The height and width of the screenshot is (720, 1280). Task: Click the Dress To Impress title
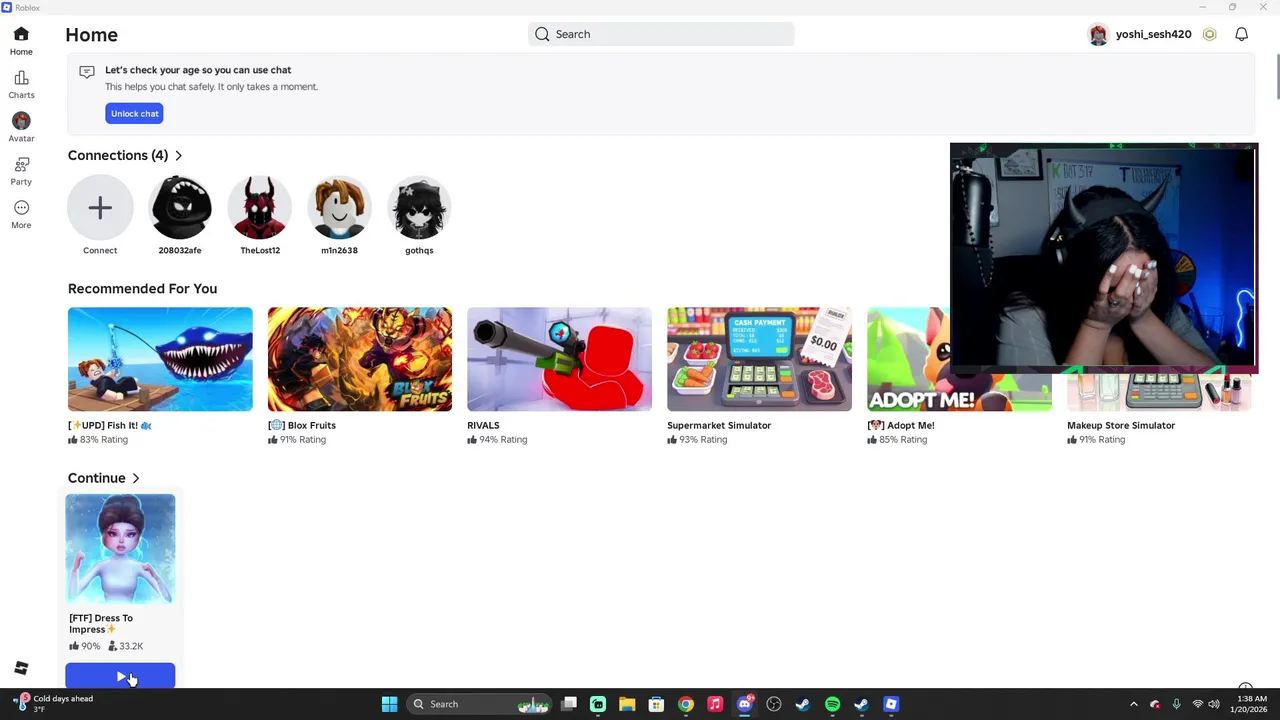click(x=101, y=623)
